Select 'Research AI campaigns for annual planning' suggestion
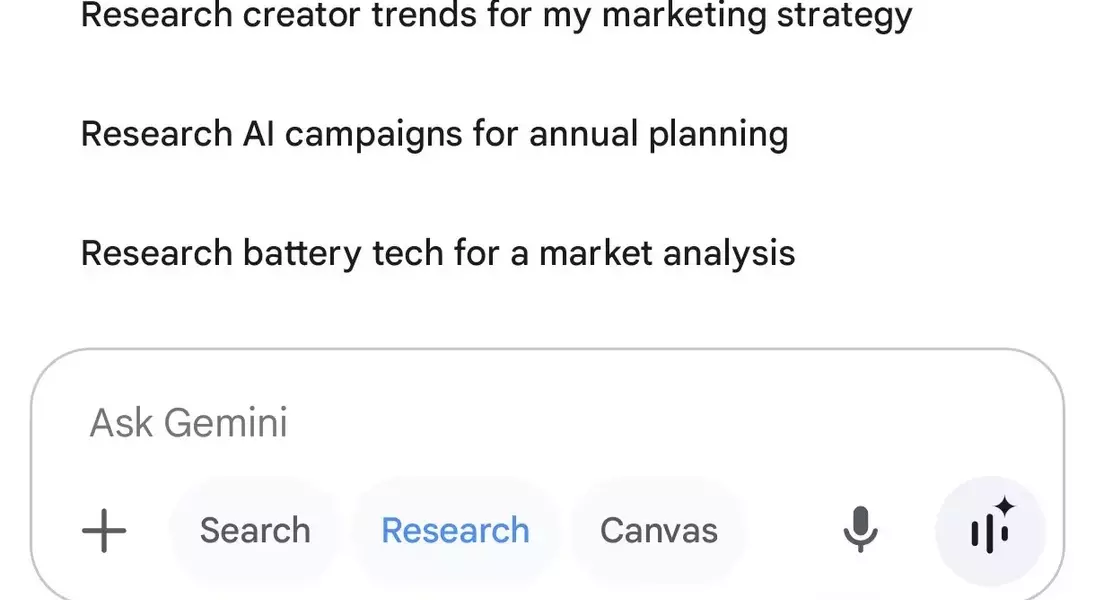1095x600 pixels. pos(434,133)
